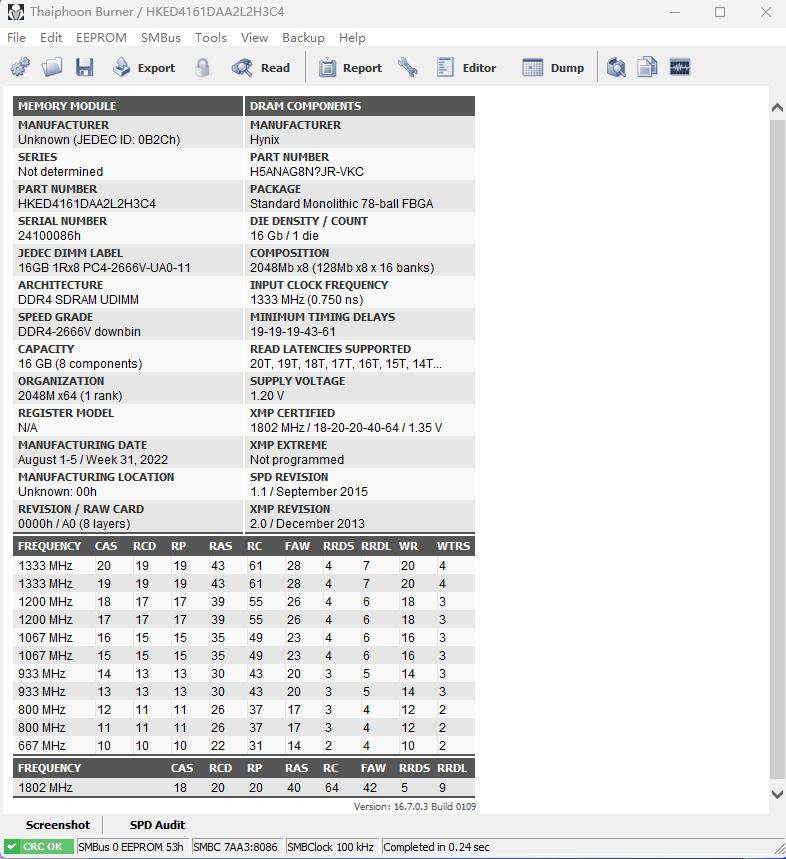The width and height of the screenshot is (786, 859).
Task: Click the Dump toolbar button
Action: tap(553, 67)
